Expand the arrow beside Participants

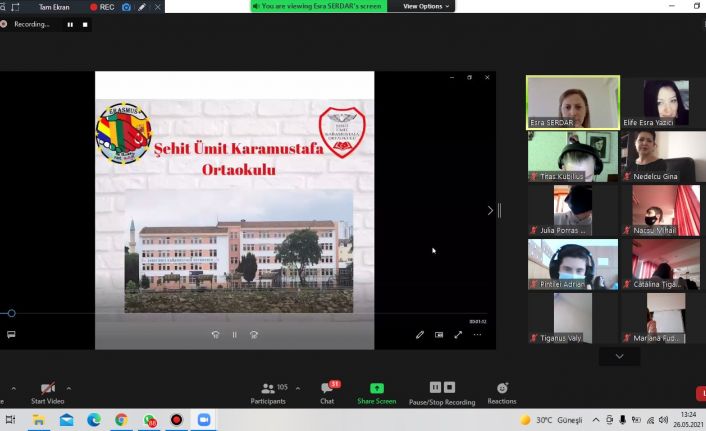pyautogui.click(x=298, y=388)
